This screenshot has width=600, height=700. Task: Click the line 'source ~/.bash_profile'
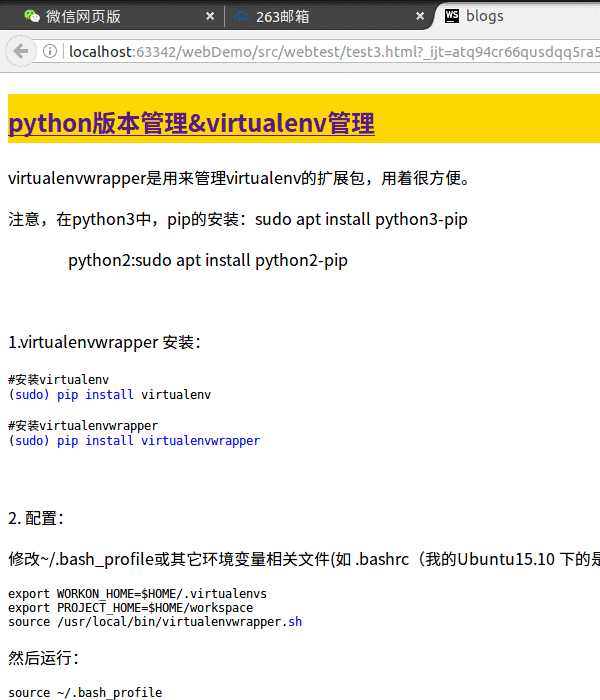point(85,692)
